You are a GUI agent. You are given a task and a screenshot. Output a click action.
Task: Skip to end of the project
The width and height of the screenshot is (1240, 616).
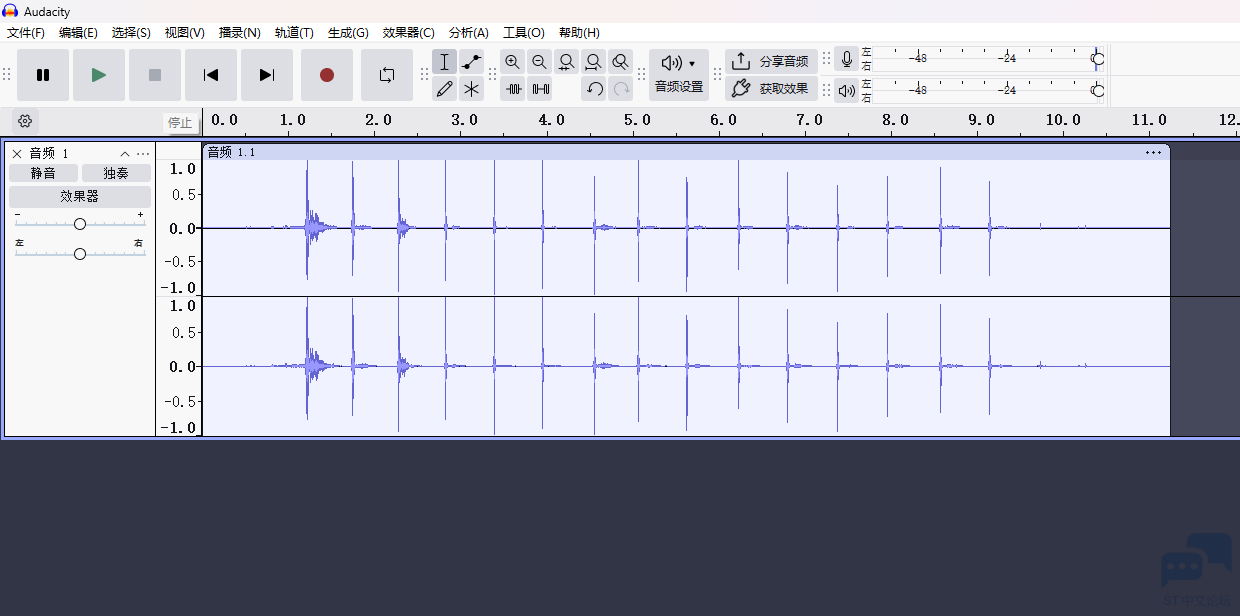(x=267, y=75)
